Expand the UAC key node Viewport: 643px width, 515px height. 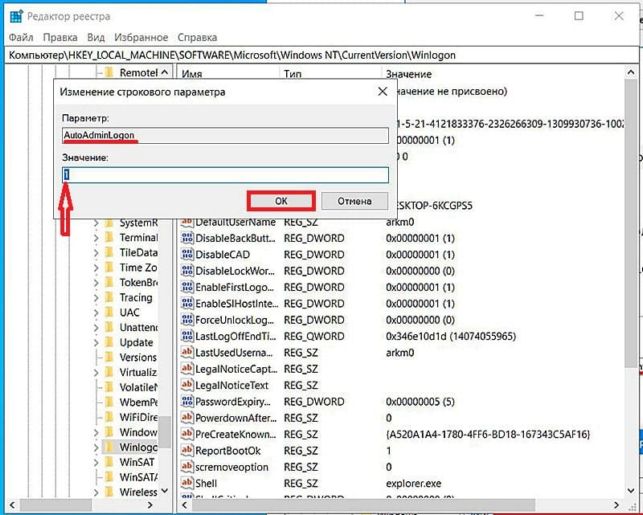click(x=96, y=312)
